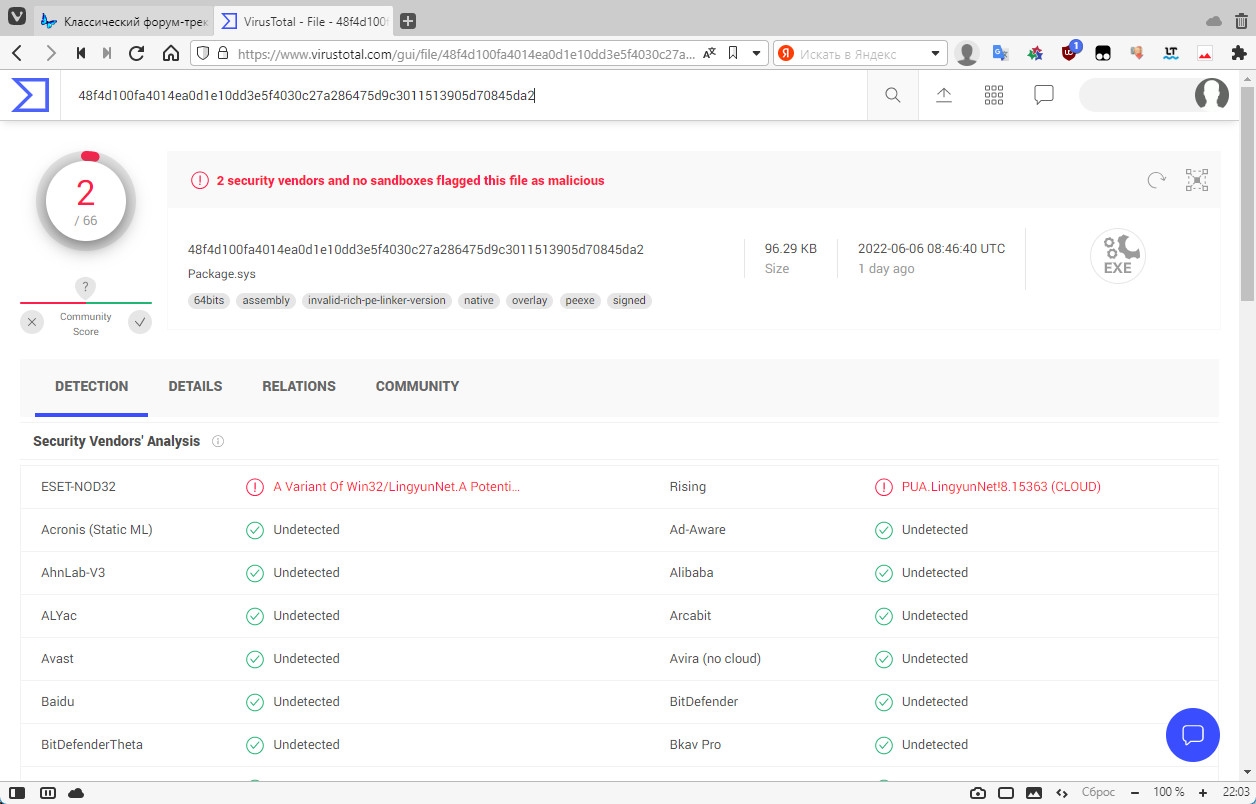Open a new browser tab

tap(408, 20)
